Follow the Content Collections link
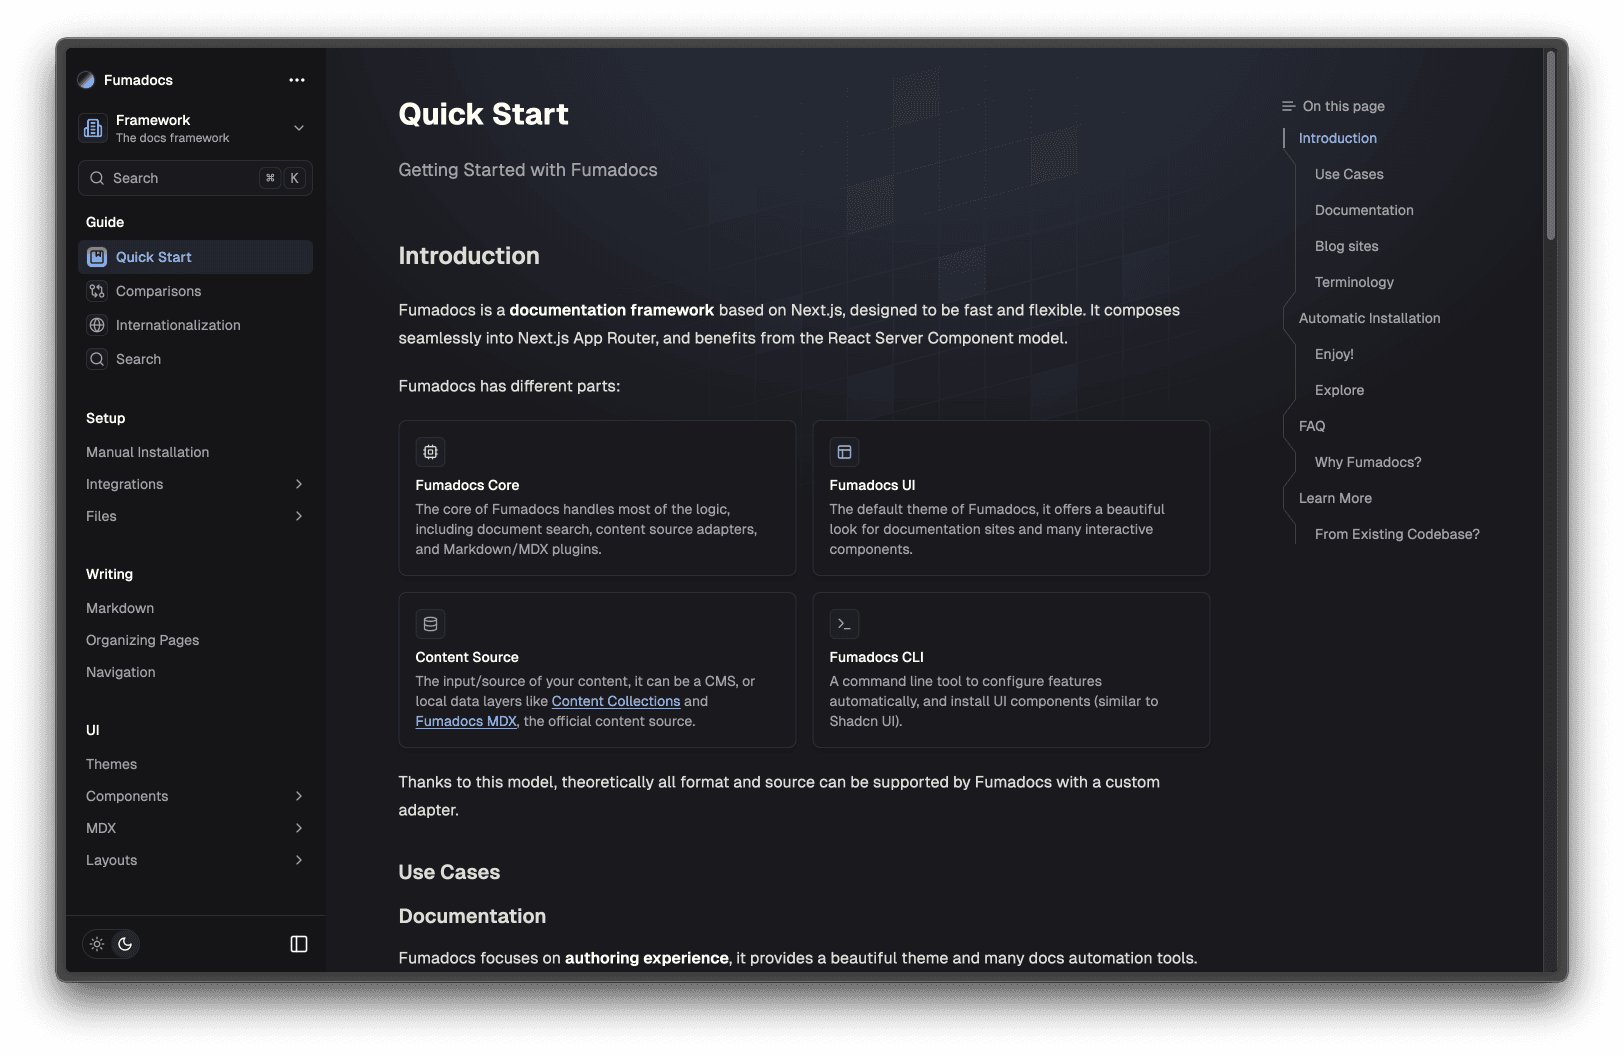 [615, 701]
